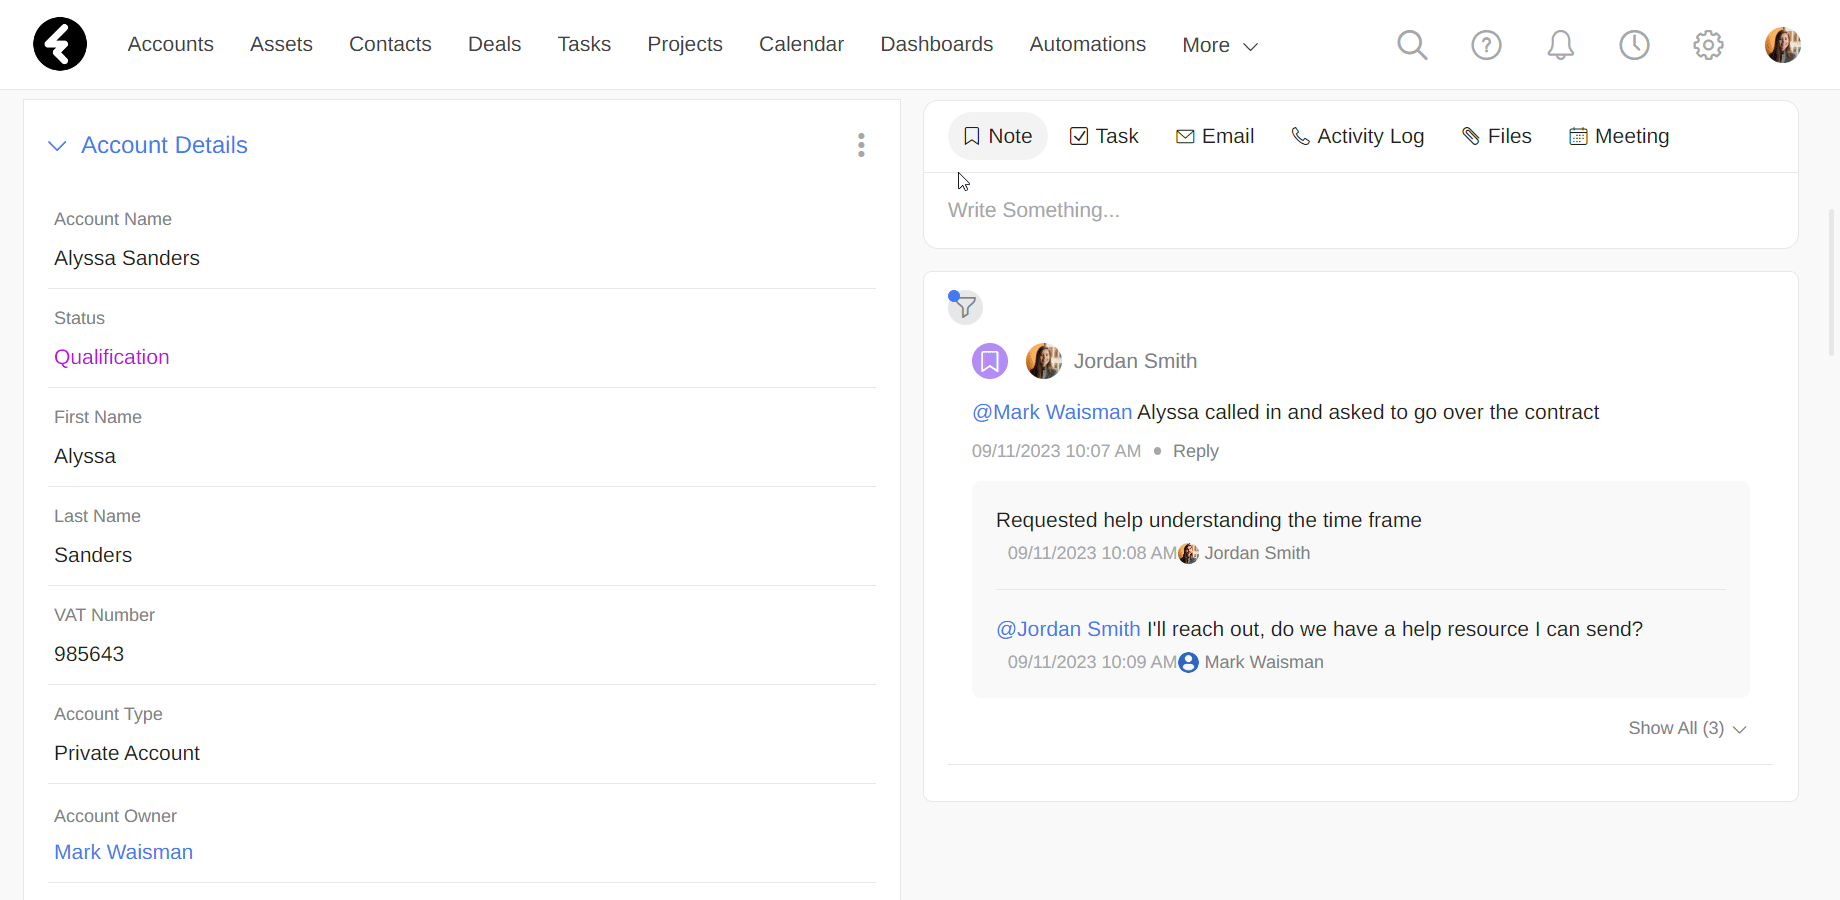Click the Last Name value Sanders
The image size is (1840, 900).
(93, 555)
